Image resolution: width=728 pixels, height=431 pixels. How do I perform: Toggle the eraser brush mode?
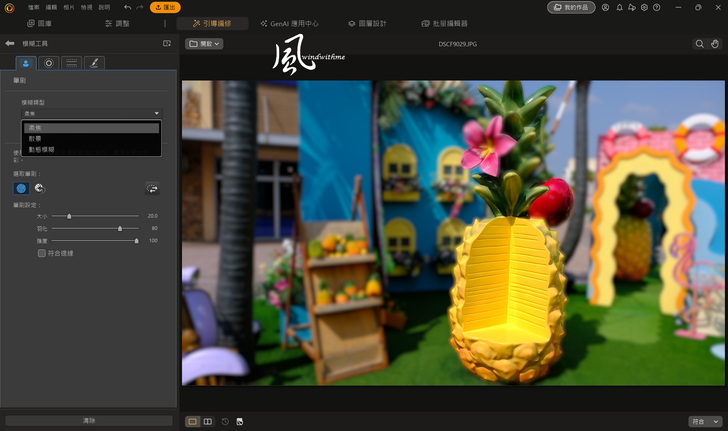pyautogui.click(x=40, y=188)
